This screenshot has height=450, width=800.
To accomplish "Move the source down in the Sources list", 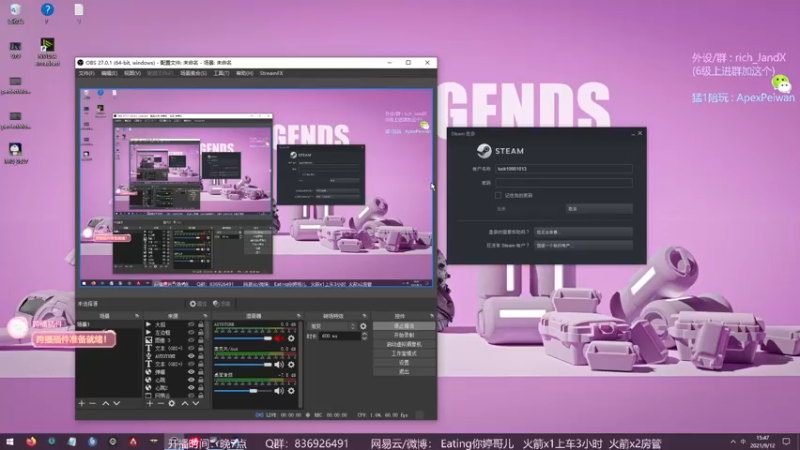I will [x=195, y=403].
